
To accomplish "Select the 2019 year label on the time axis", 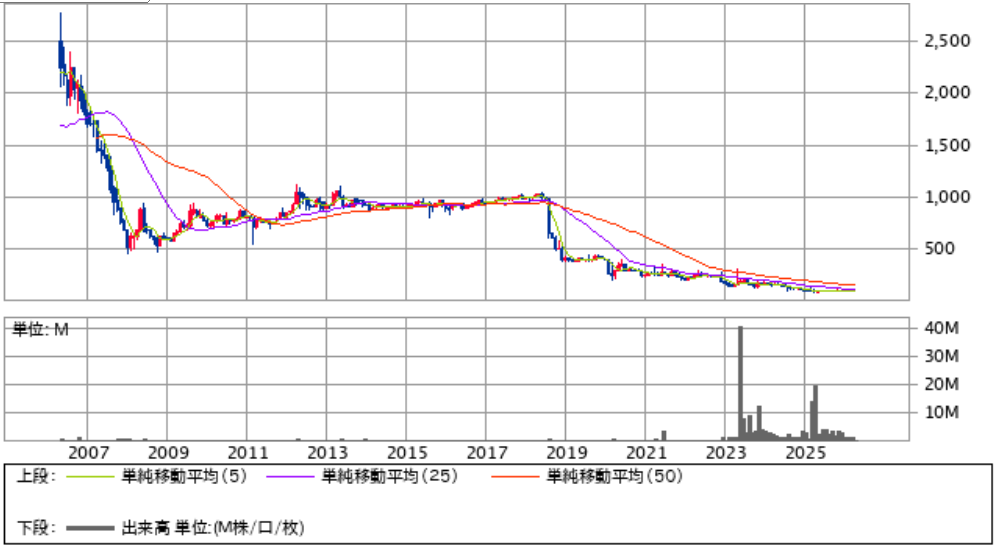I will coord(567,452).
